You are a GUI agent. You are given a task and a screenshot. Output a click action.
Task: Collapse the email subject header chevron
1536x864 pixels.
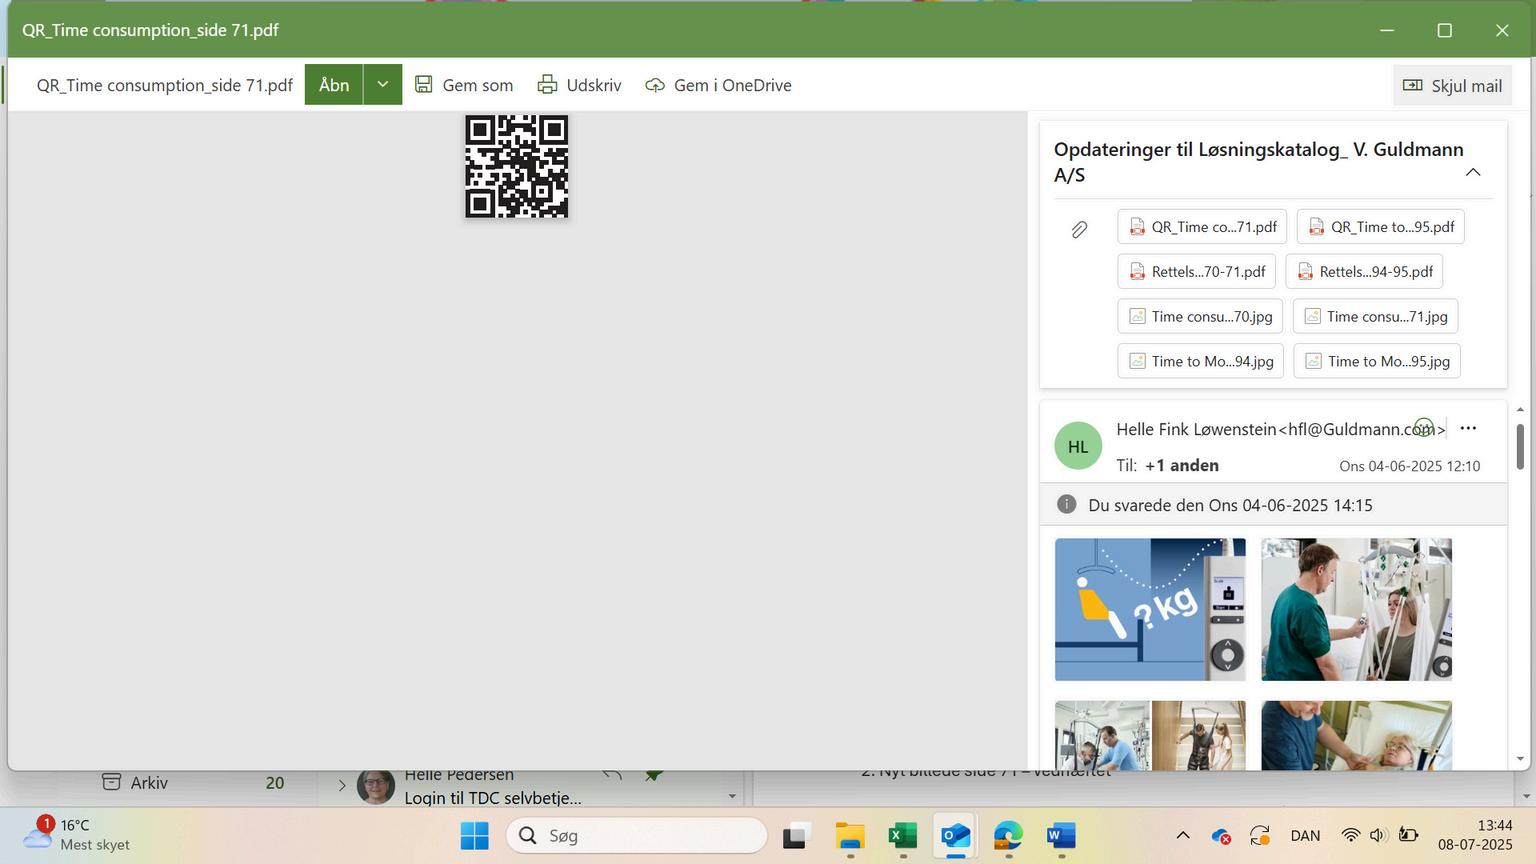[1473, 172]
